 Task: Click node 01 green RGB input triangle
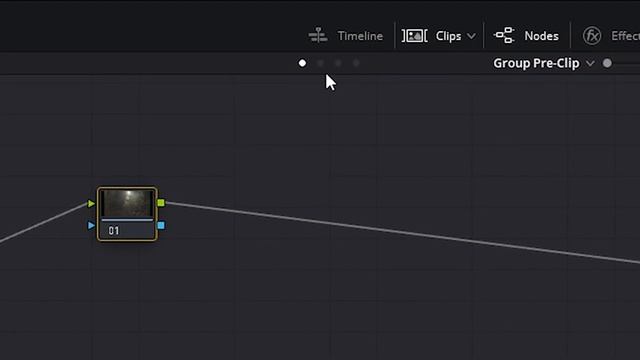point(91,203)
